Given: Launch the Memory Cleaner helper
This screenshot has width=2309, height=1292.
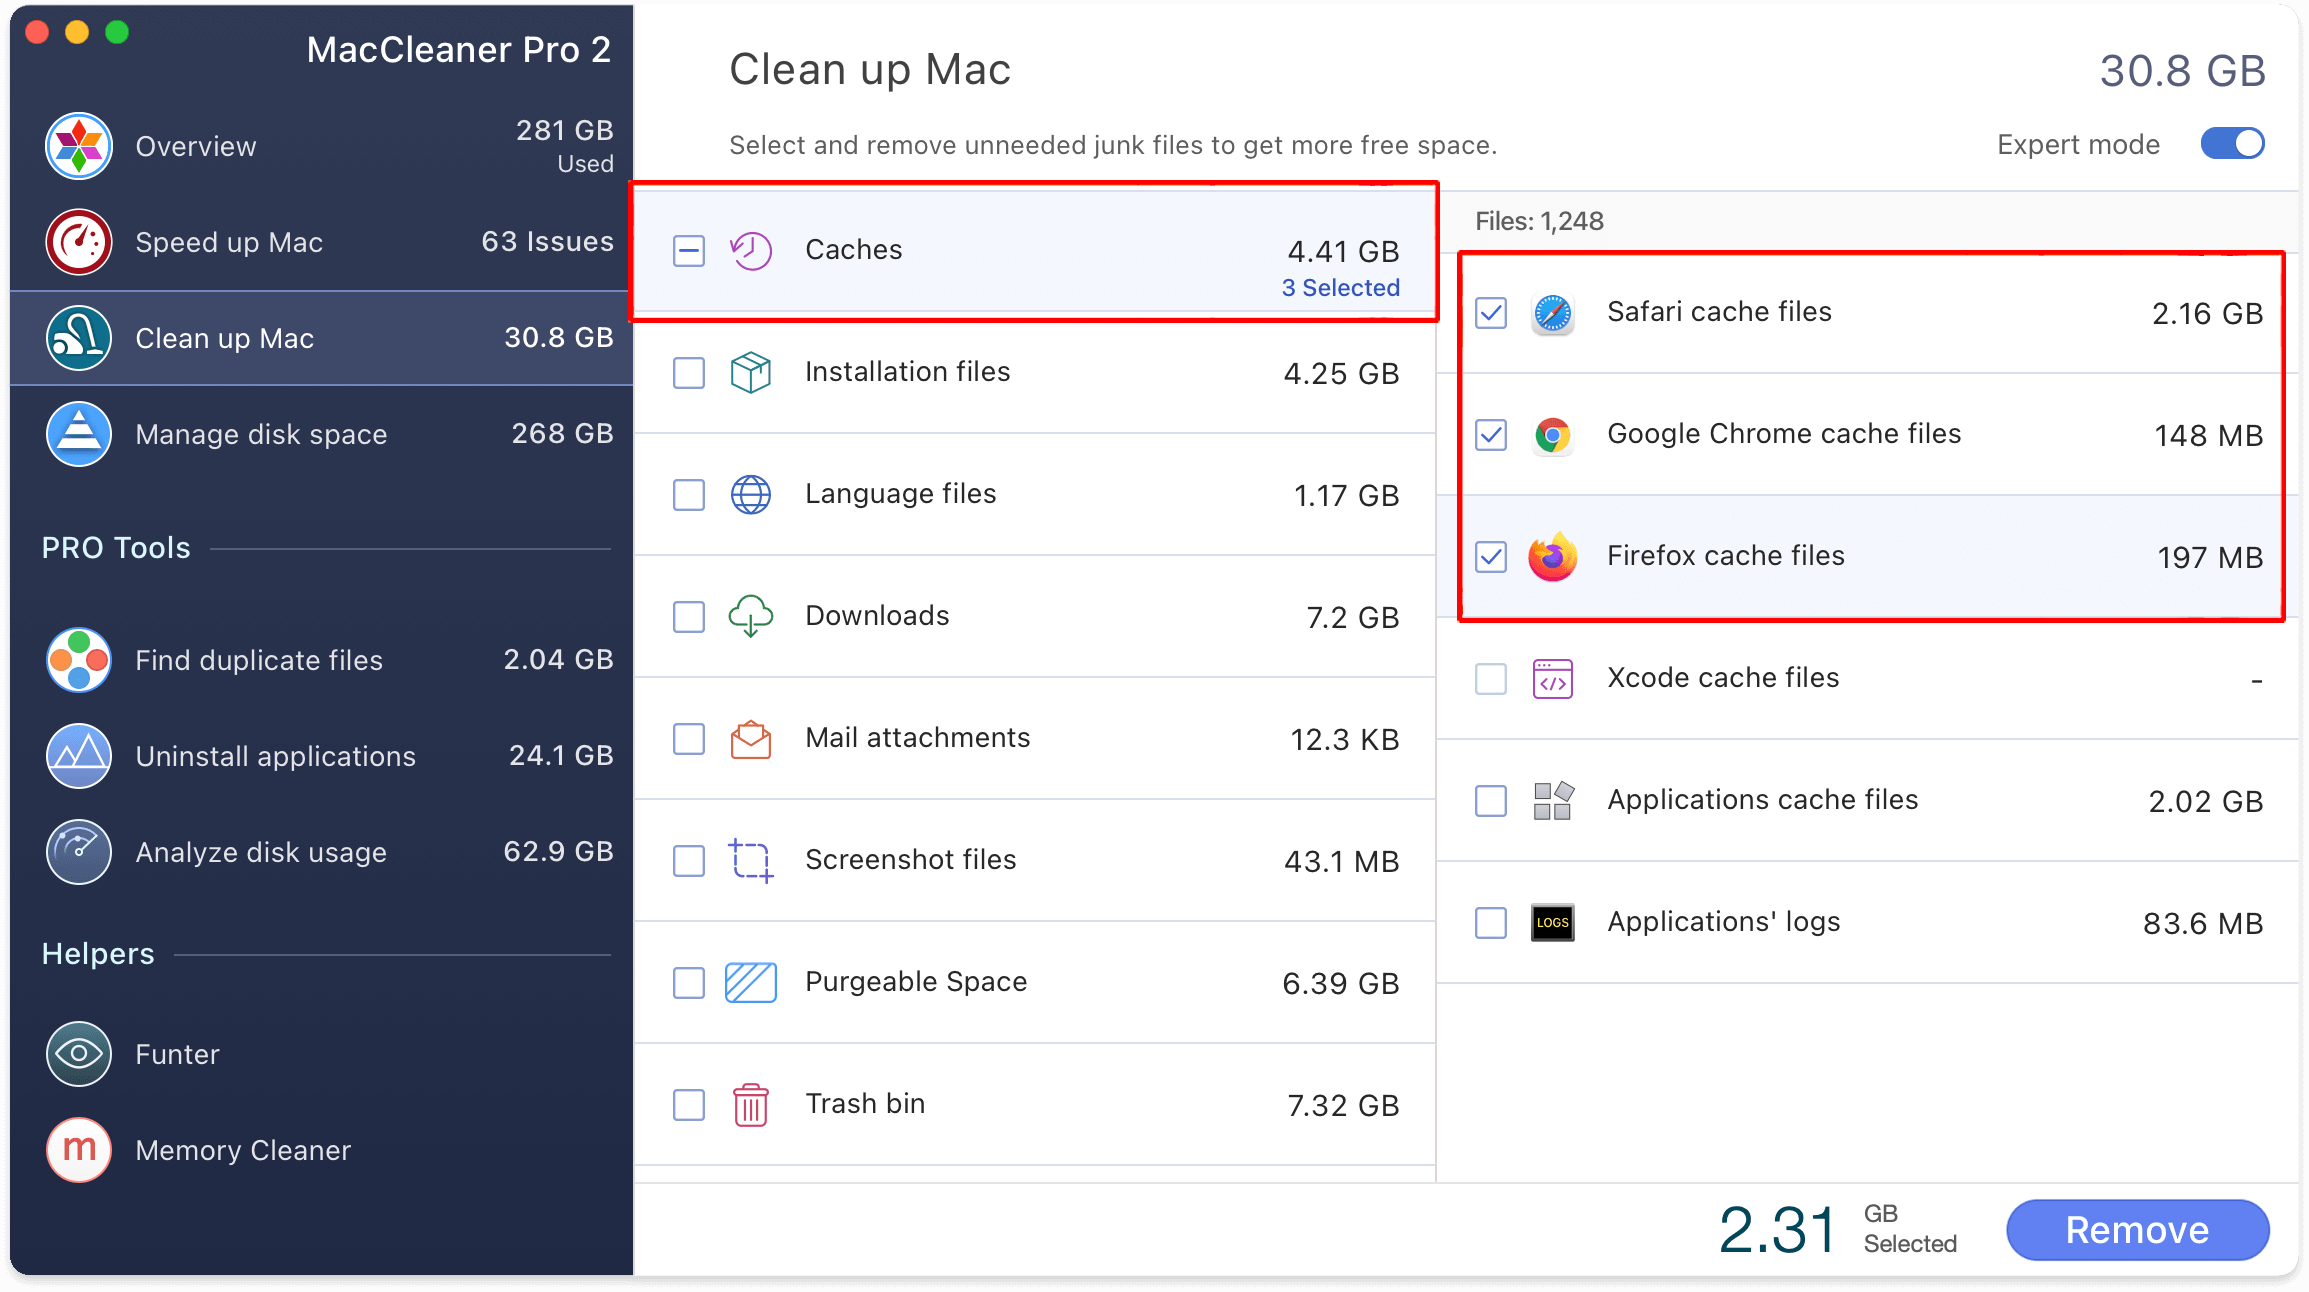Looking at the screenshot, I should [x=321, y=1150].
